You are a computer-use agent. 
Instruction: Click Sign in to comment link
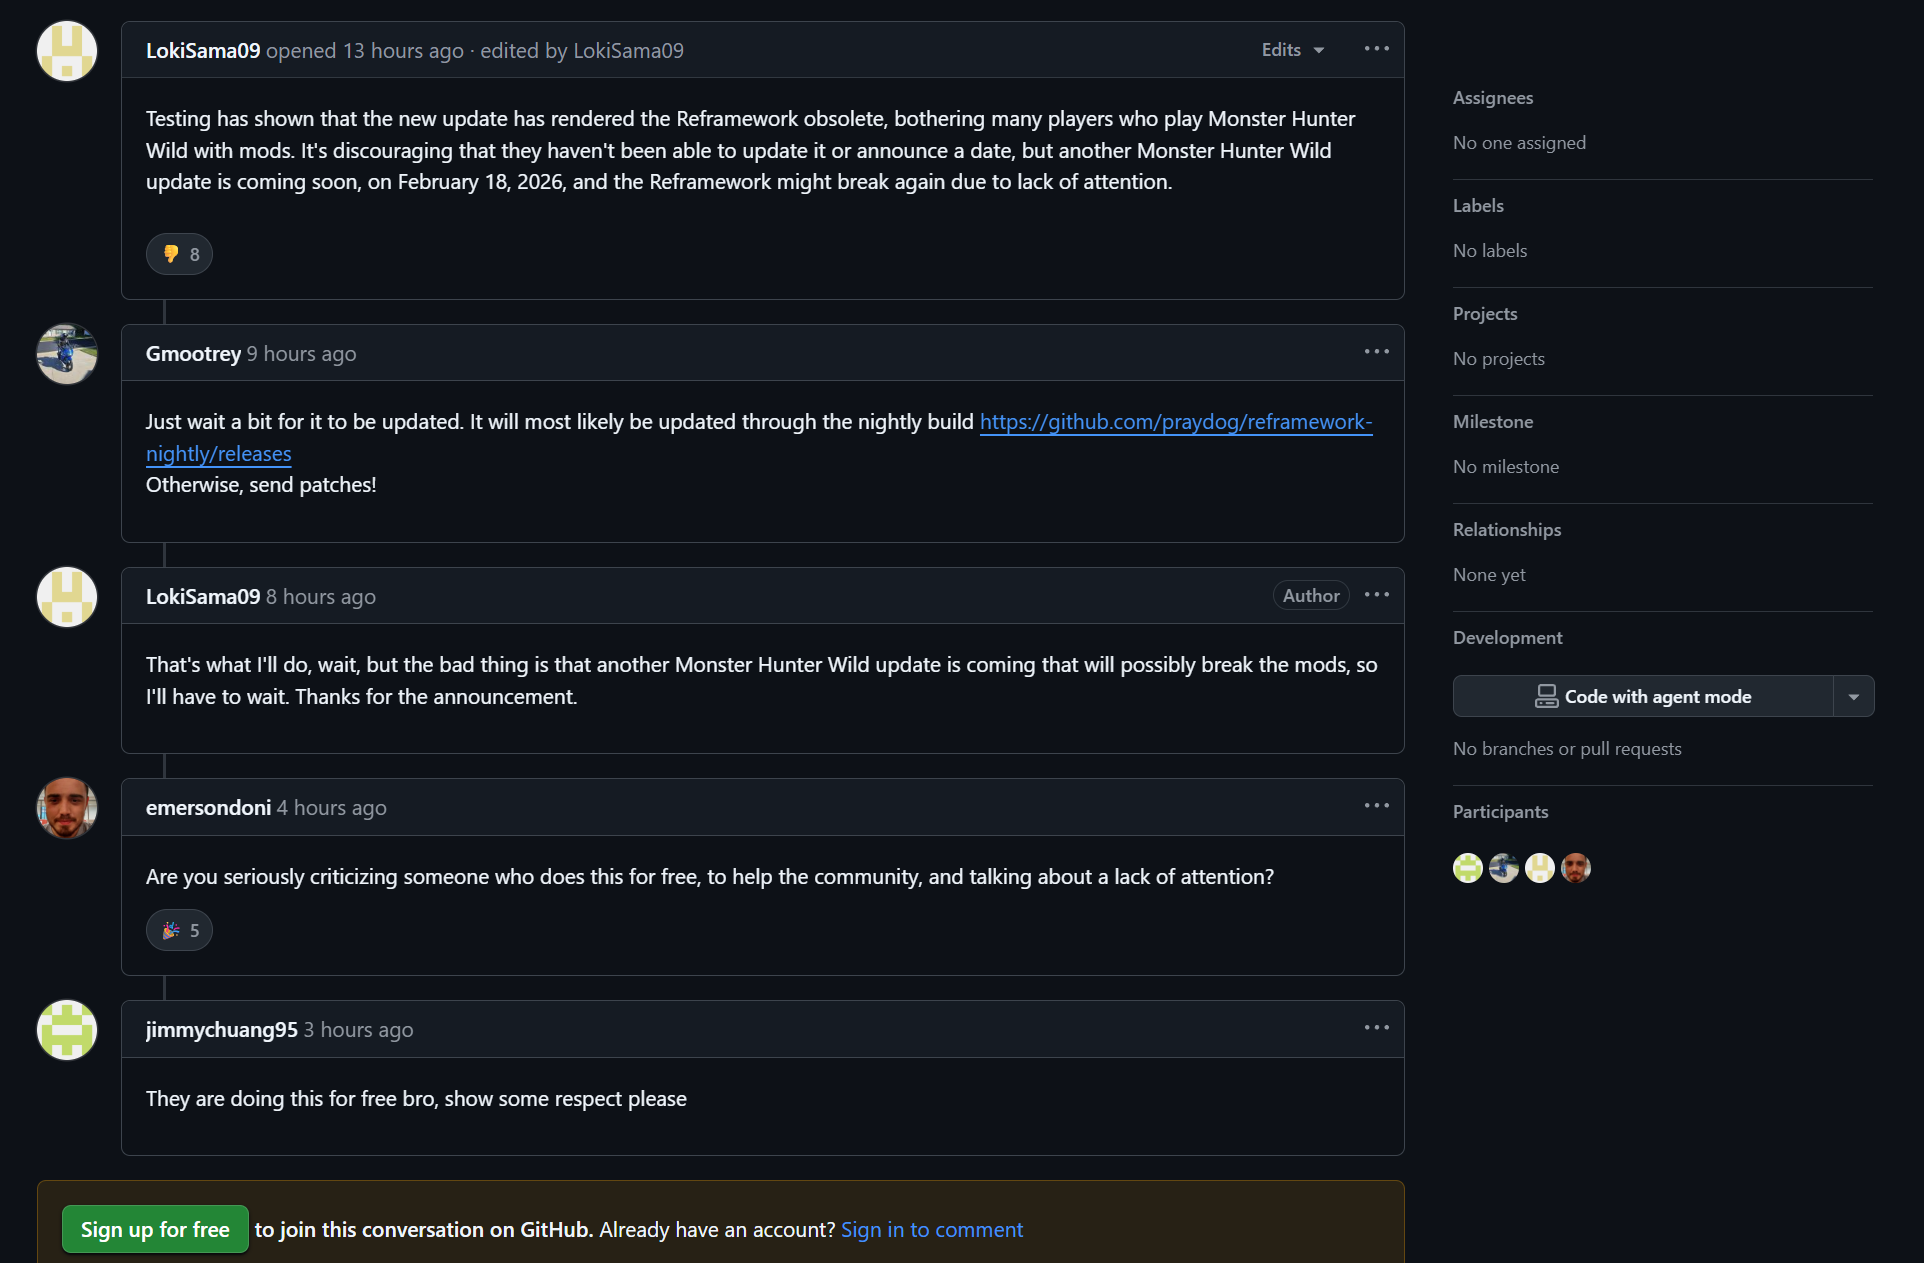click(x=931, y=1229)
